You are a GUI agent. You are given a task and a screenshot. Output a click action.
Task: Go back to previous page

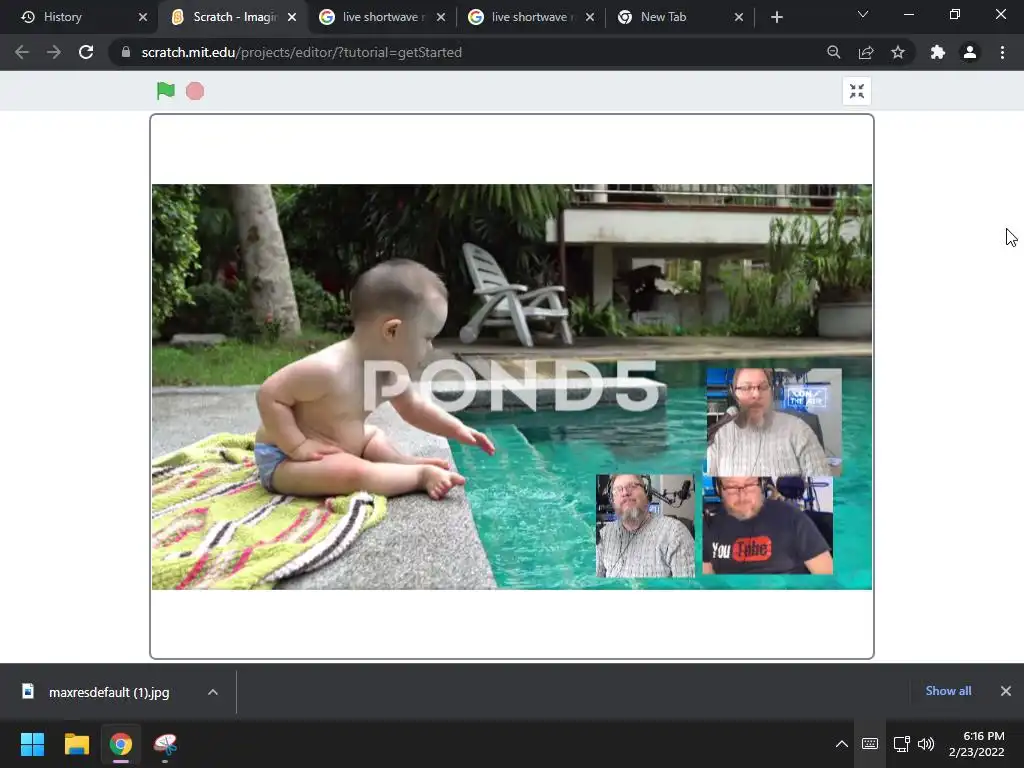click(22, 52)
